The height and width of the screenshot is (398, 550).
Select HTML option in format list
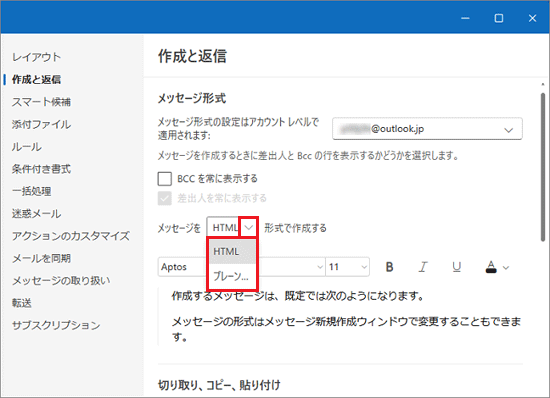[232, 251]
